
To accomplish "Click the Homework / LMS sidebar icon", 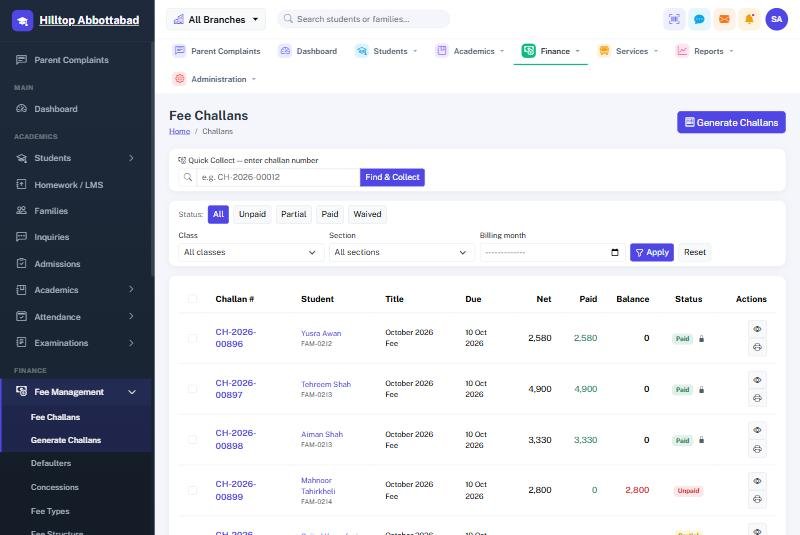I will pyautogui.click(x=21, y=185).
